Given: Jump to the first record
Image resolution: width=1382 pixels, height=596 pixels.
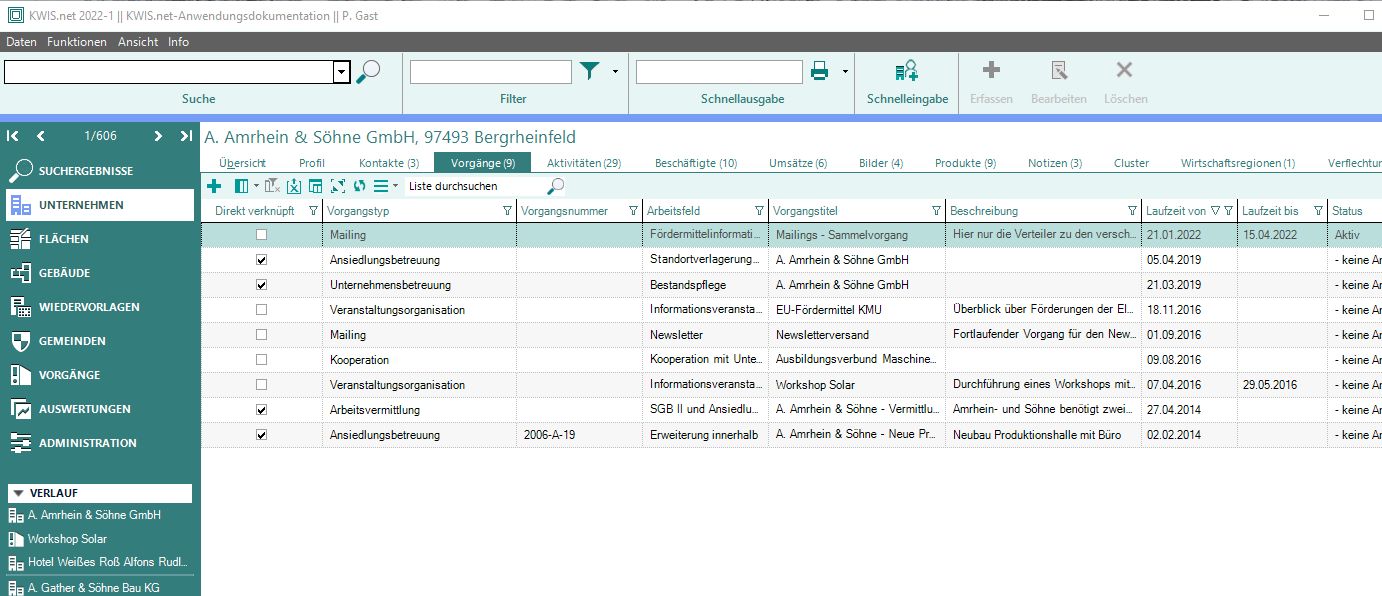Looking at the screenshot, I should (13, 136).
